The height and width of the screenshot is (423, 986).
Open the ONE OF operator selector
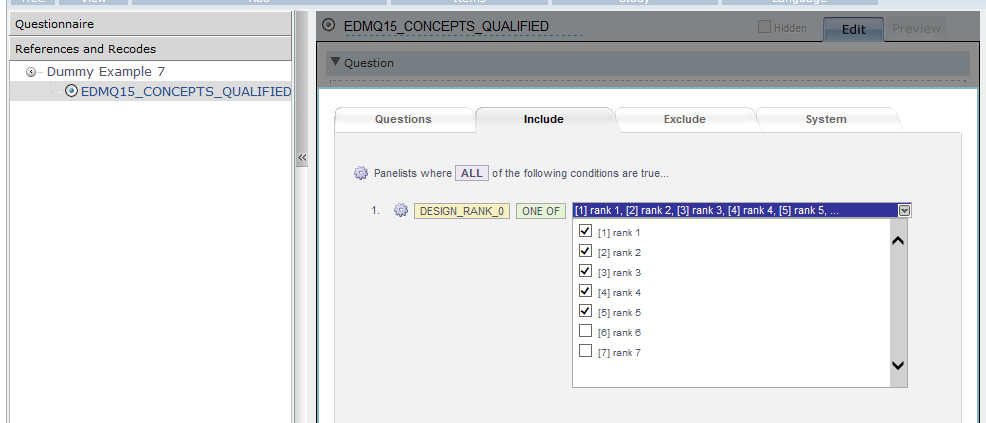point(541,211)
